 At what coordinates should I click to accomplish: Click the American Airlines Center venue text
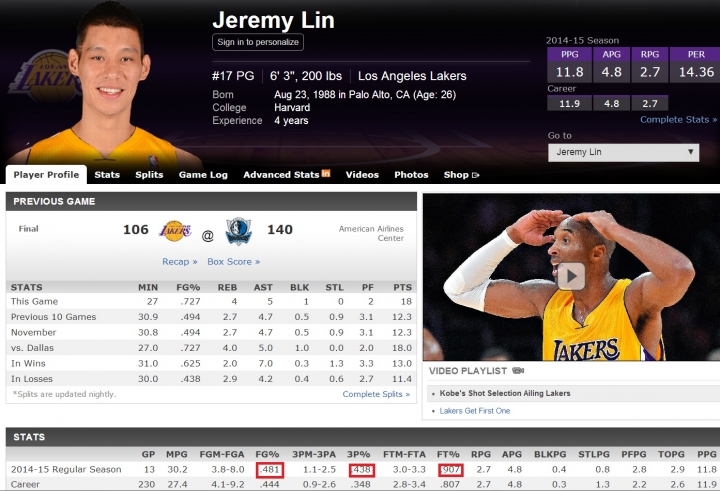coord(371,233)
